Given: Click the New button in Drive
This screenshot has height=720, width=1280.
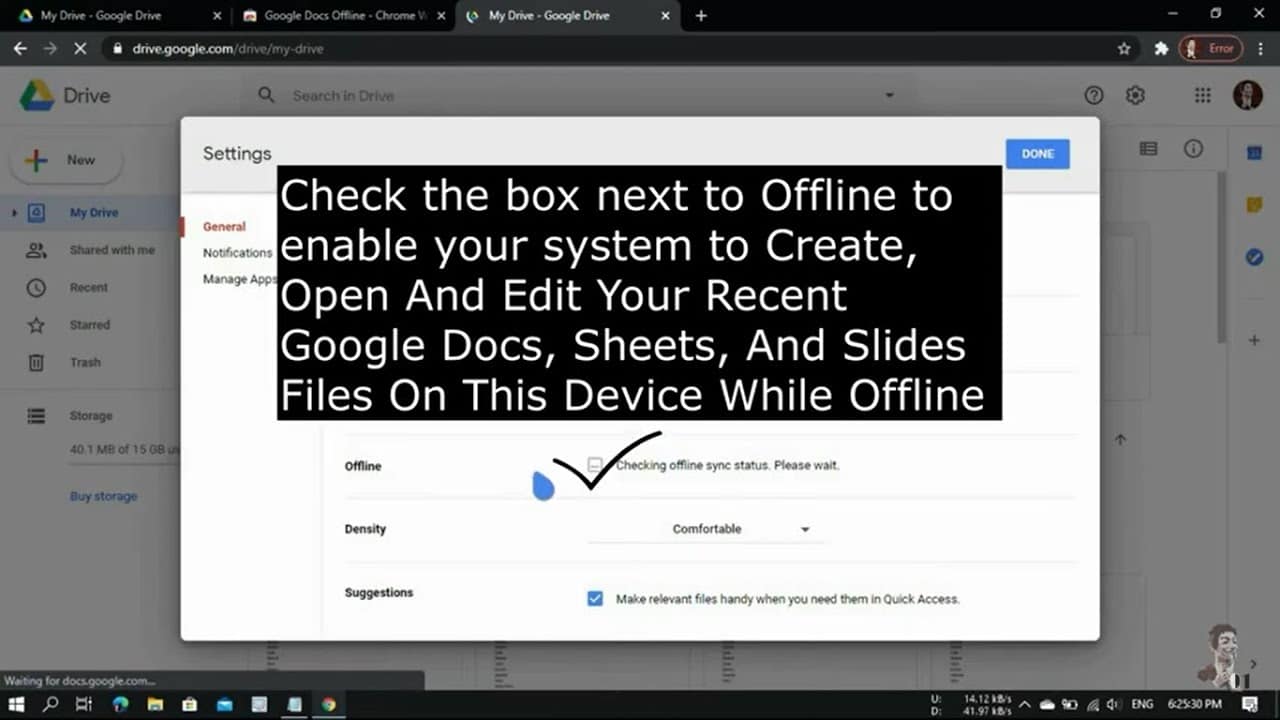Looking at the screenshot, I should (x=66, y=160).
